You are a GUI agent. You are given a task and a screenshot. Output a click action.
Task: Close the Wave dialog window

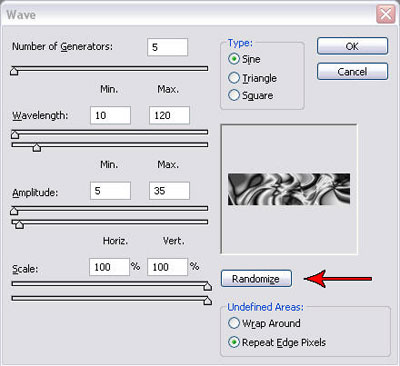[386, 15]
